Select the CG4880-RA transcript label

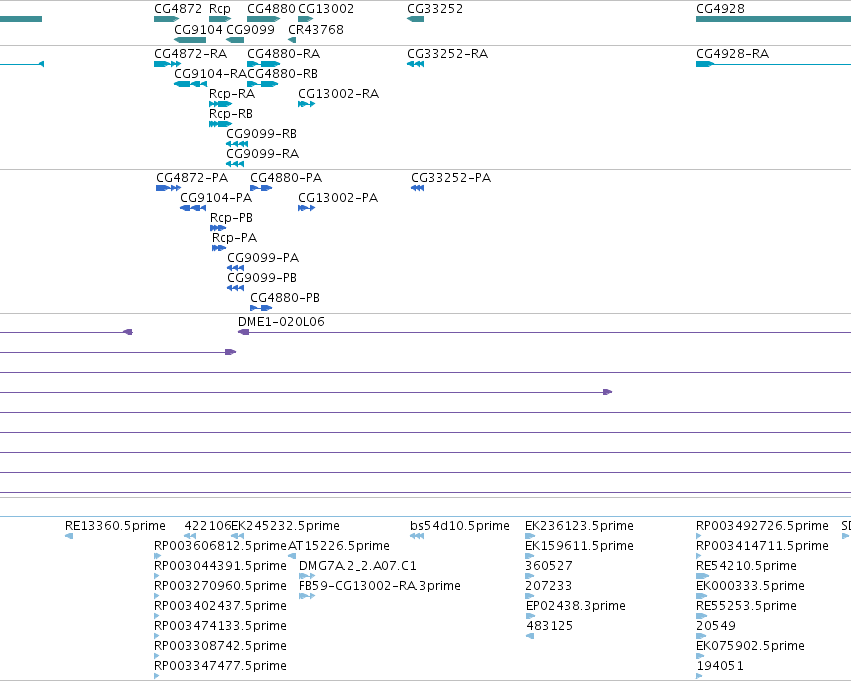coord(283,54)
